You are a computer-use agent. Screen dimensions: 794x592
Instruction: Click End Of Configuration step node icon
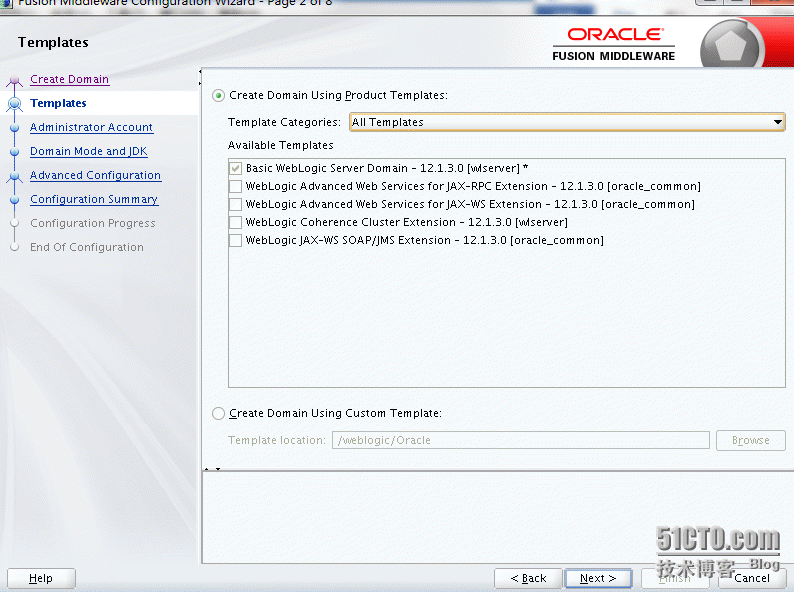click(15, 247)
